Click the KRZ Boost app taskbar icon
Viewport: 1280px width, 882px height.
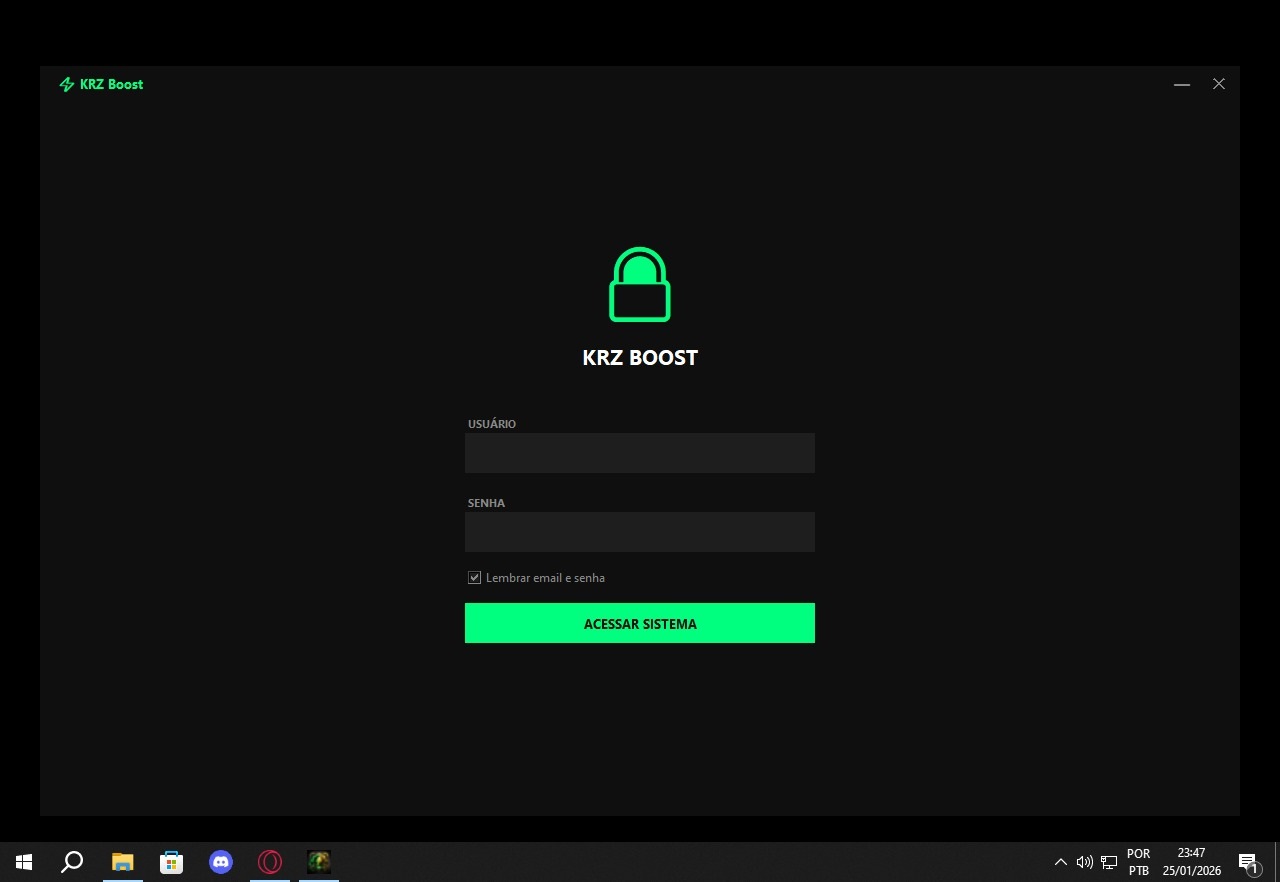319,862
